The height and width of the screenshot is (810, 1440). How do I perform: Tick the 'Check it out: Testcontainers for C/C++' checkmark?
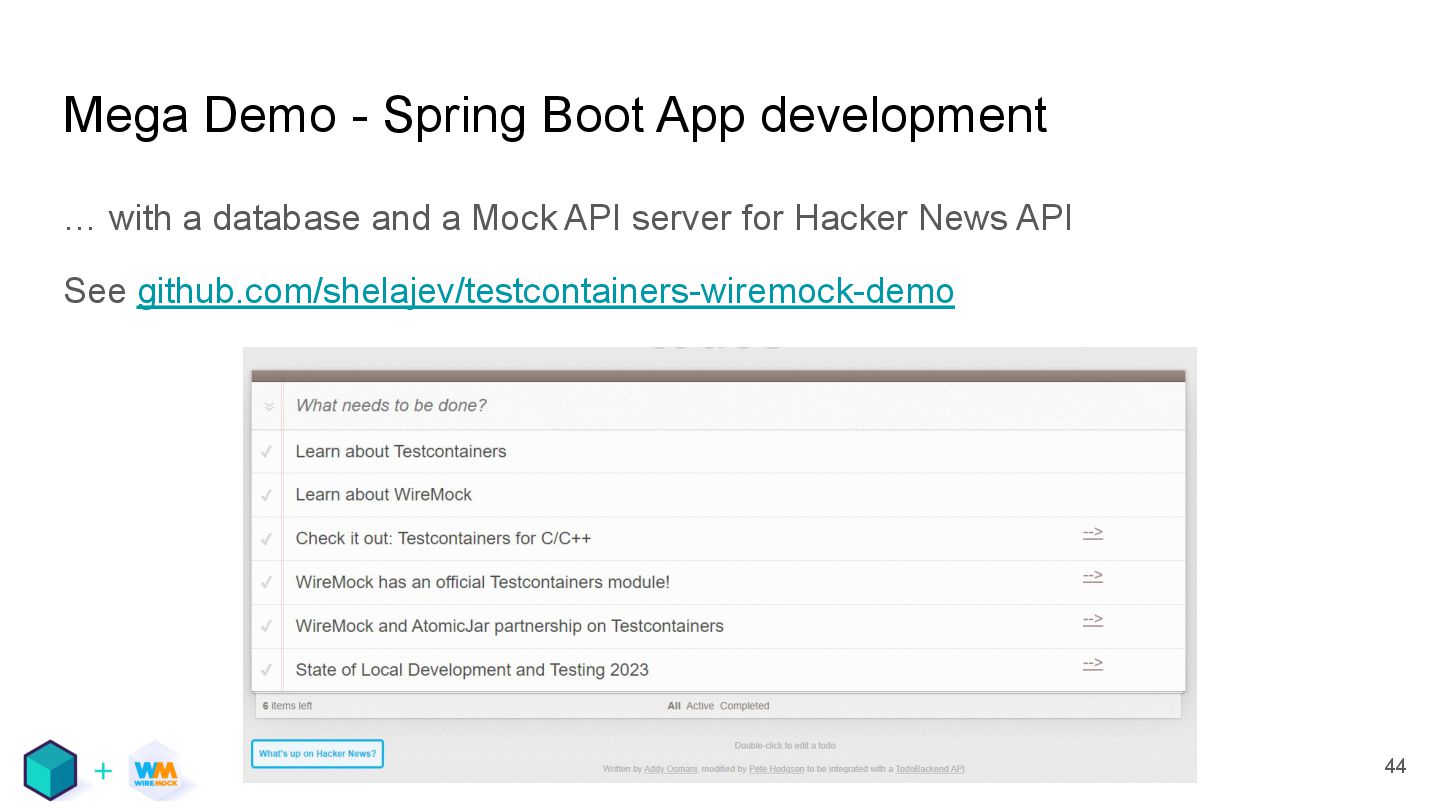(x=267, y=539)
